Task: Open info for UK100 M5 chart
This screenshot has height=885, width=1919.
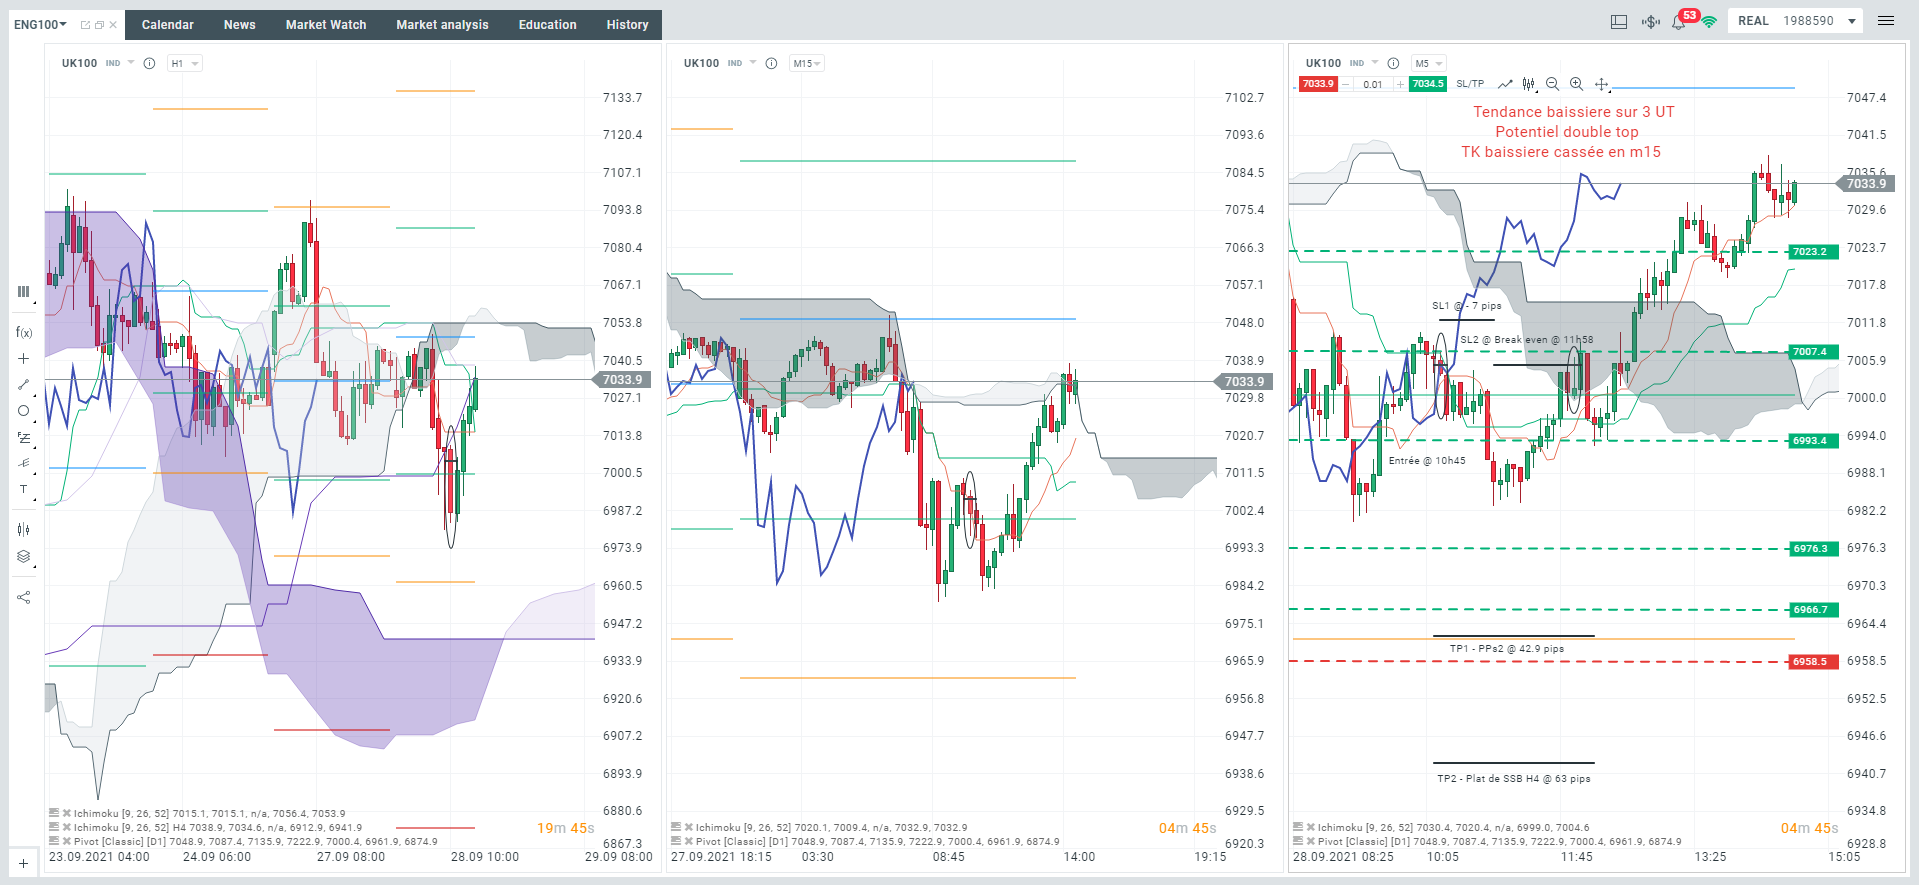Action: (1393, 63)
